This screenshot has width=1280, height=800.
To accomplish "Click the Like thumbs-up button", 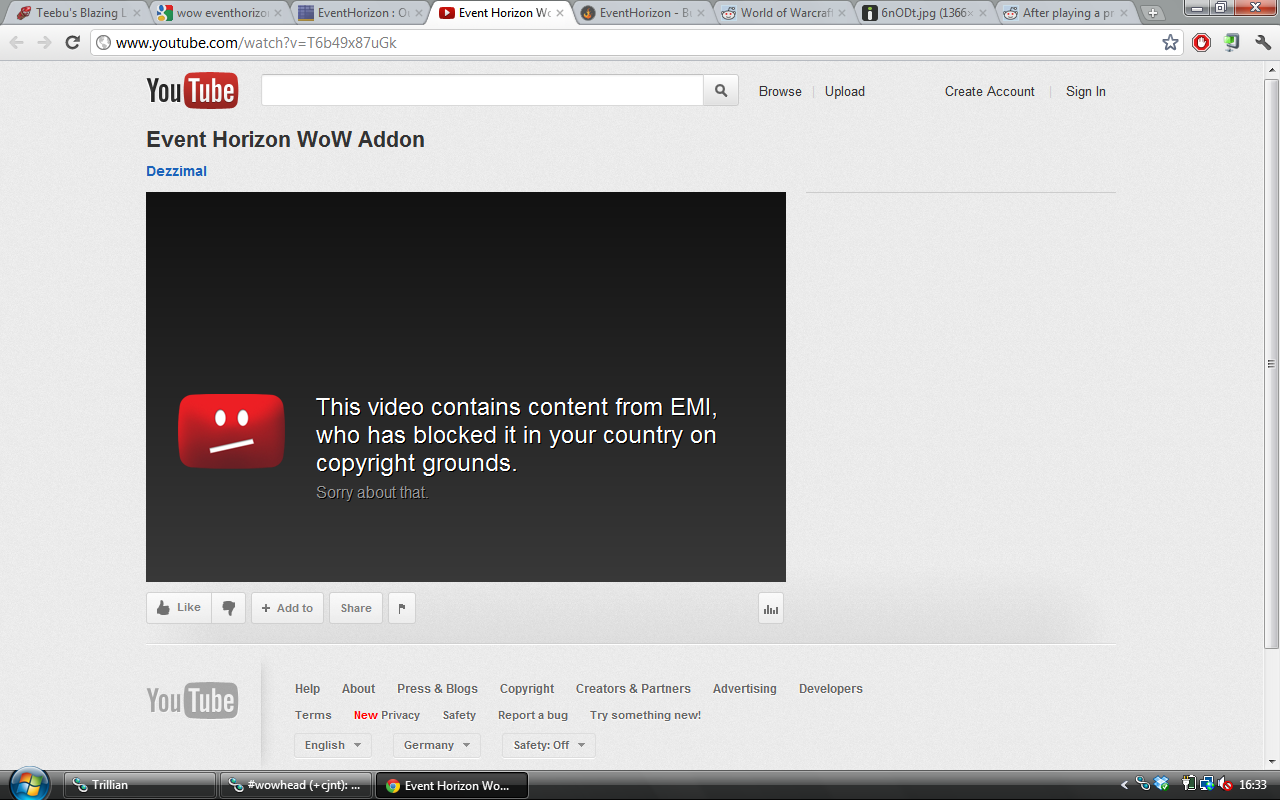I will click(179, 608).
